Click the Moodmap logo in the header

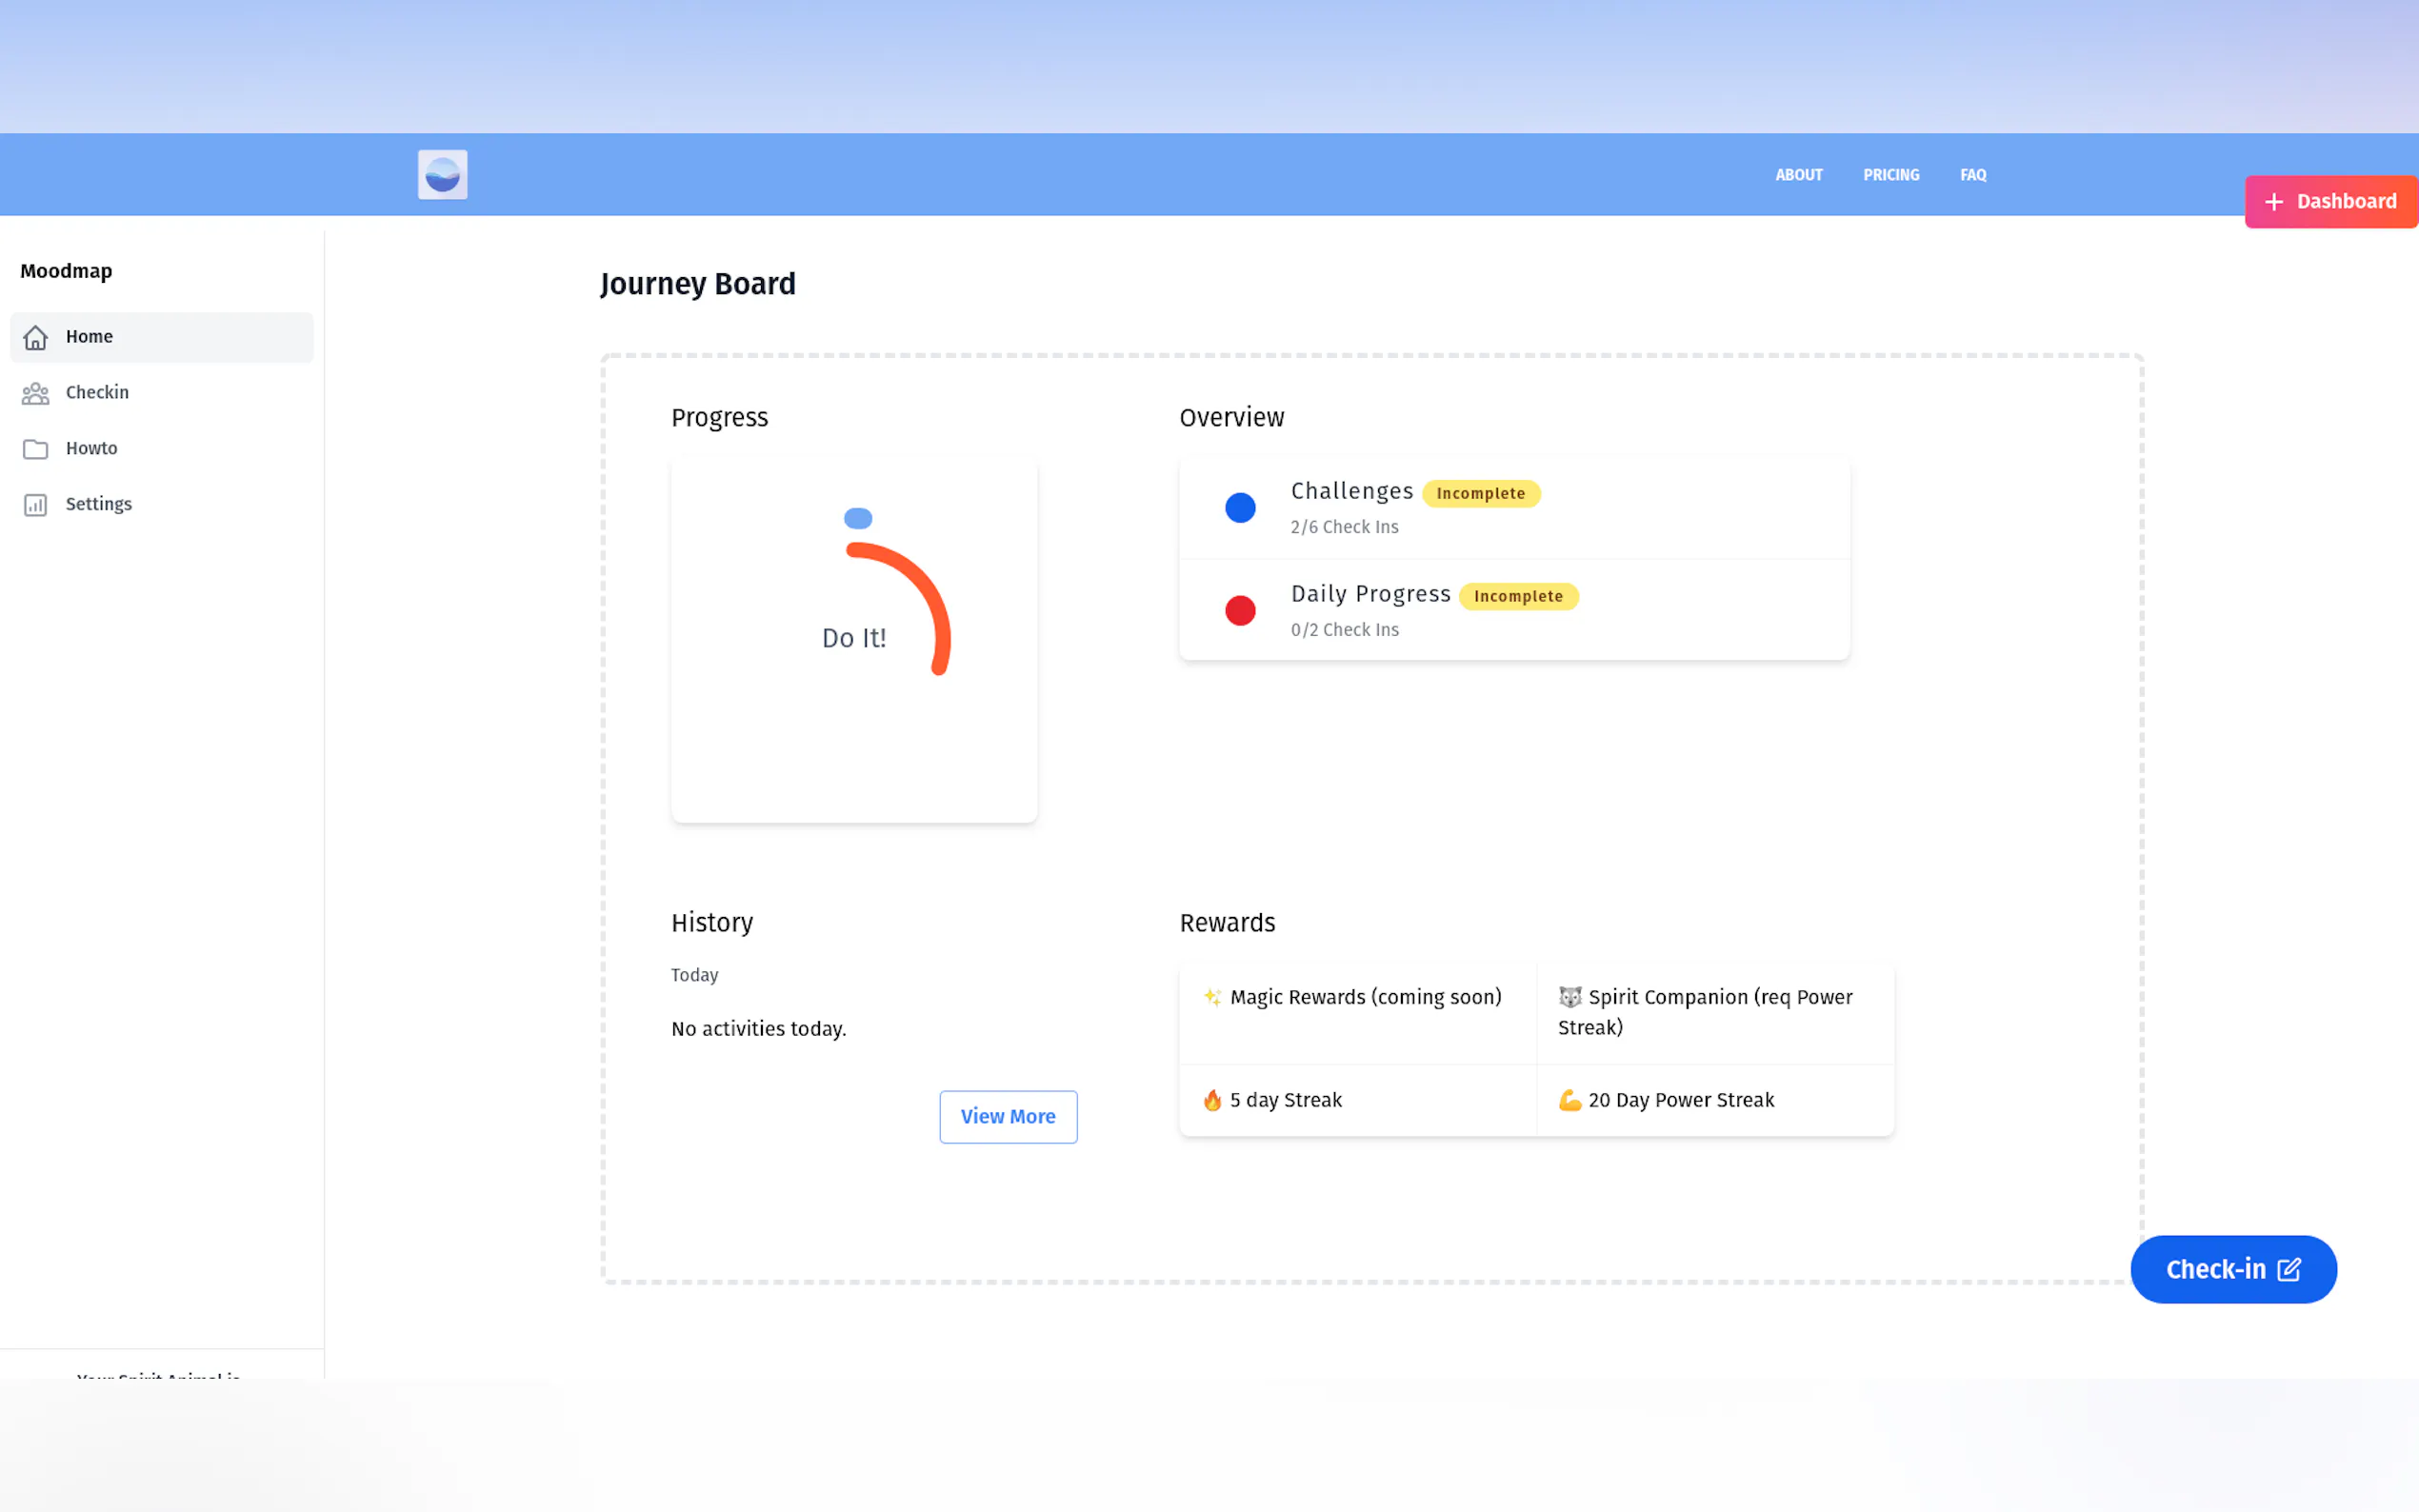click(x=442, y=175)
